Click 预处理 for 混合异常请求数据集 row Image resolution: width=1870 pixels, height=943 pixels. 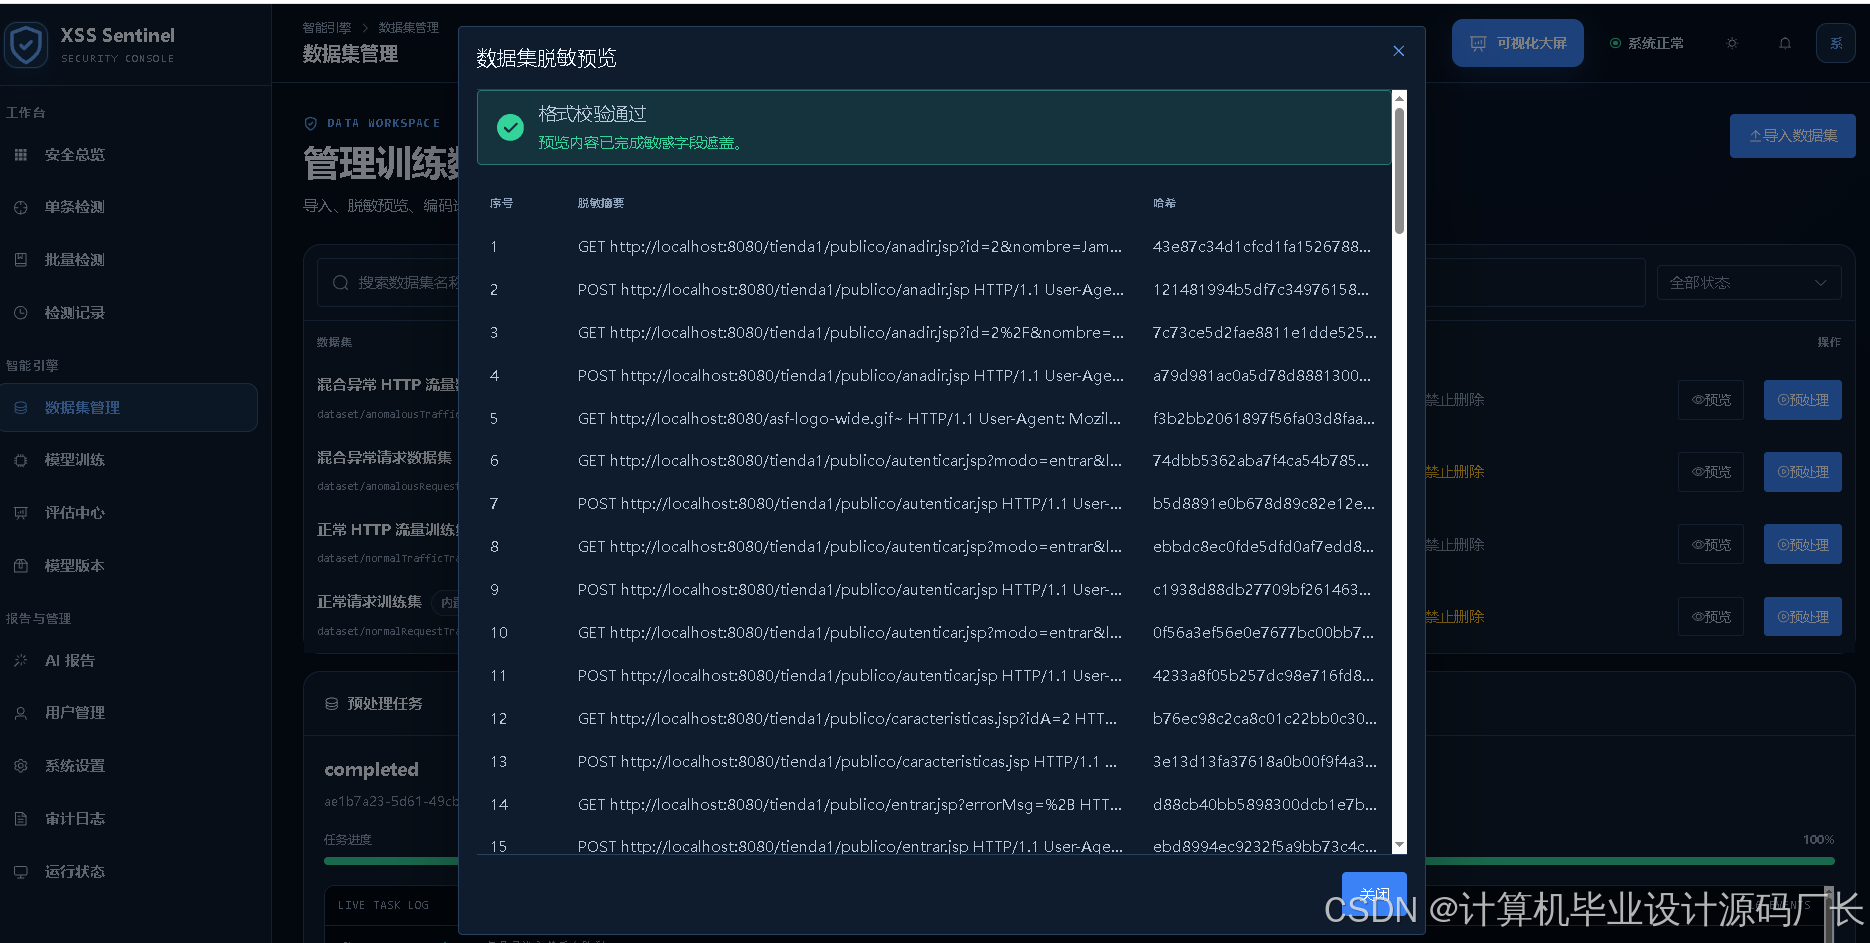click(1803, 472)
